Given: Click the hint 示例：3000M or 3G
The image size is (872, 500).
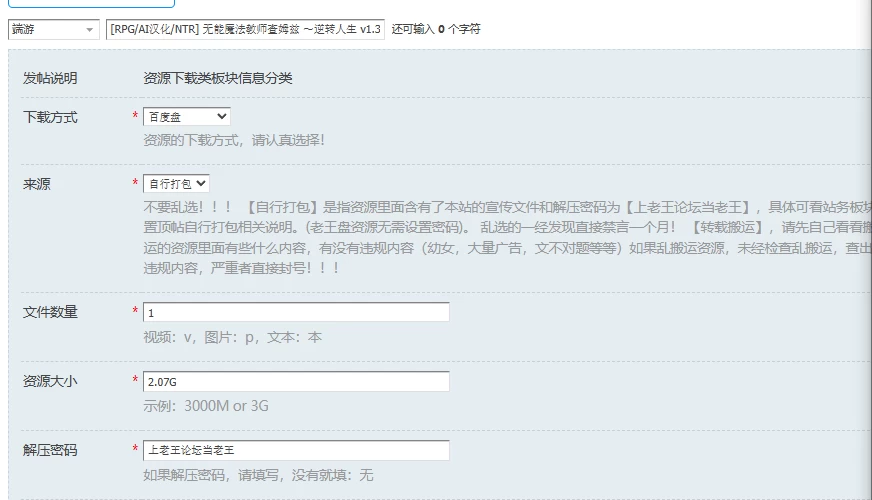Looking at the screenshot, I should pos(206,406).
